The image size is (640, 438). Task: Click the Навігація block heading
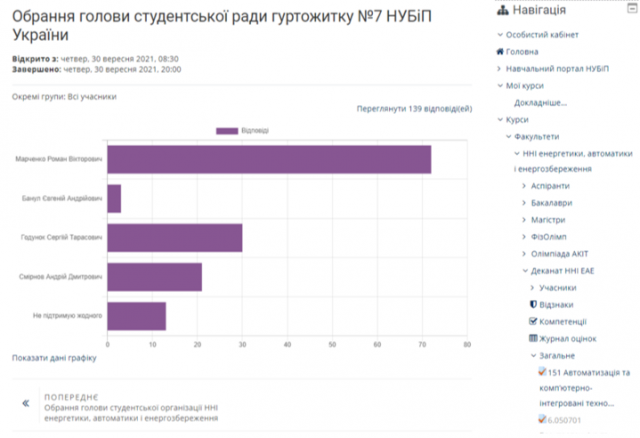pos(539,10)
